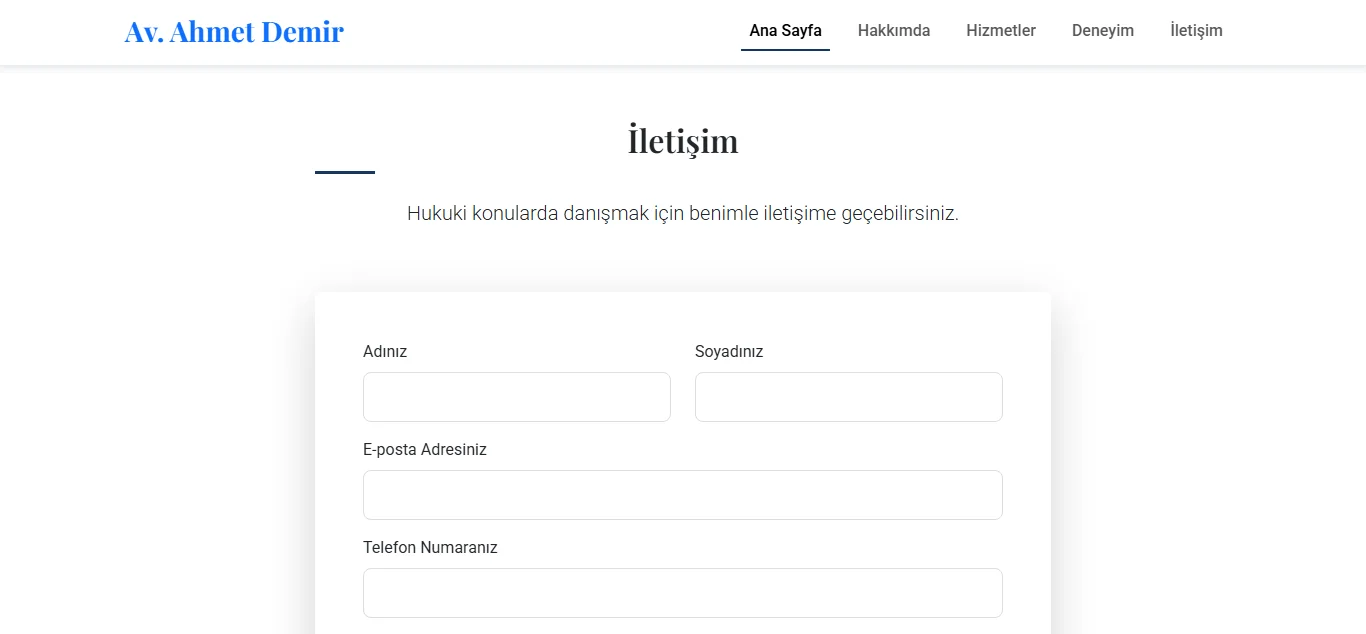Click the İletişim page heading

682,140
